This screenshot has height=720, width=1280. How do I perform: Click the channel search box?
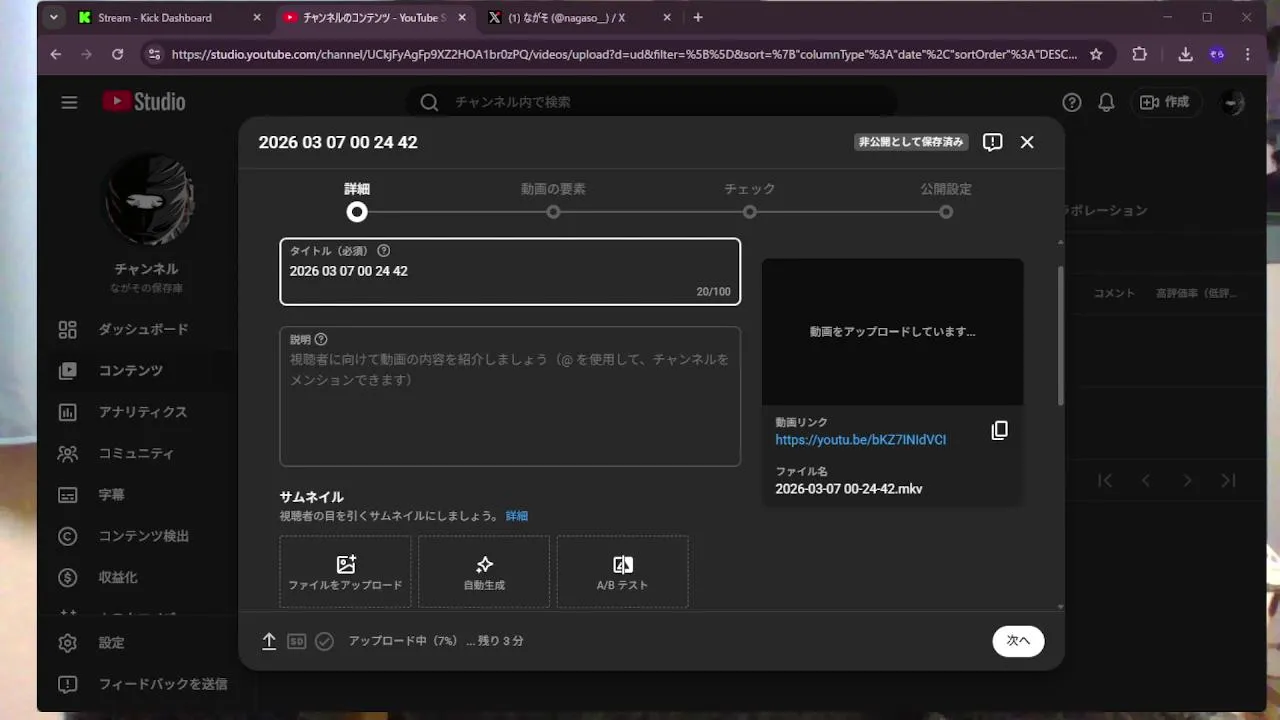(650, 102)
